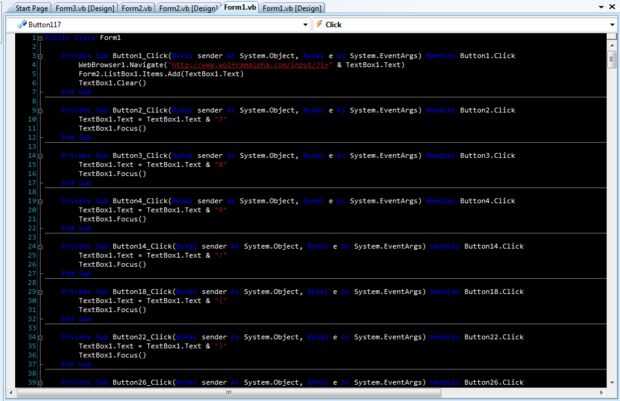Click TextBox1.Focus() on line 26
Viewport: 620px width, 401px height.
click(112, 265)
